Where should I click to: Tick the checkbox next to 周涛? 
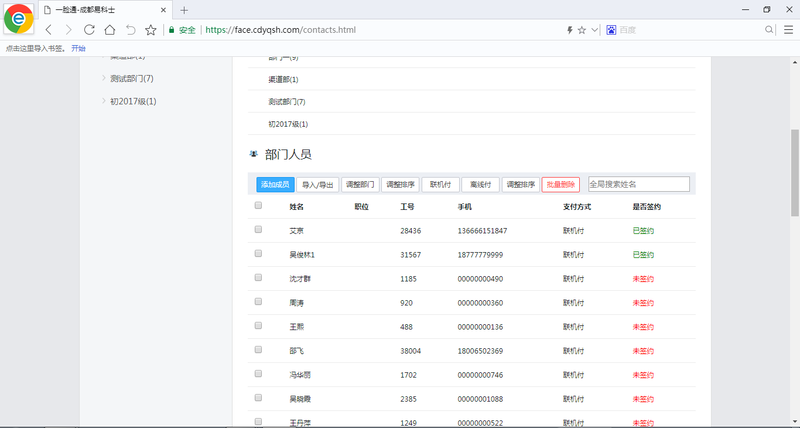[x=258, y=302]
